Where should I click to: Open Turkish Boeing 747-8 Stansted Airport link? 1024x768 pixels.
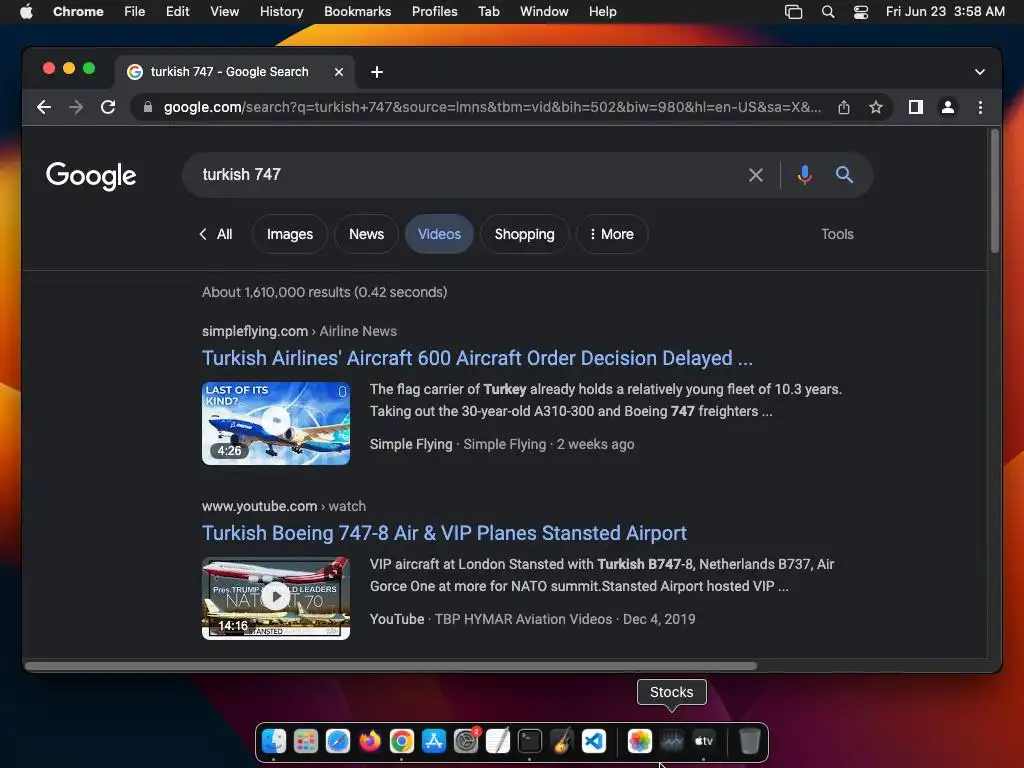tap(444, 533)
